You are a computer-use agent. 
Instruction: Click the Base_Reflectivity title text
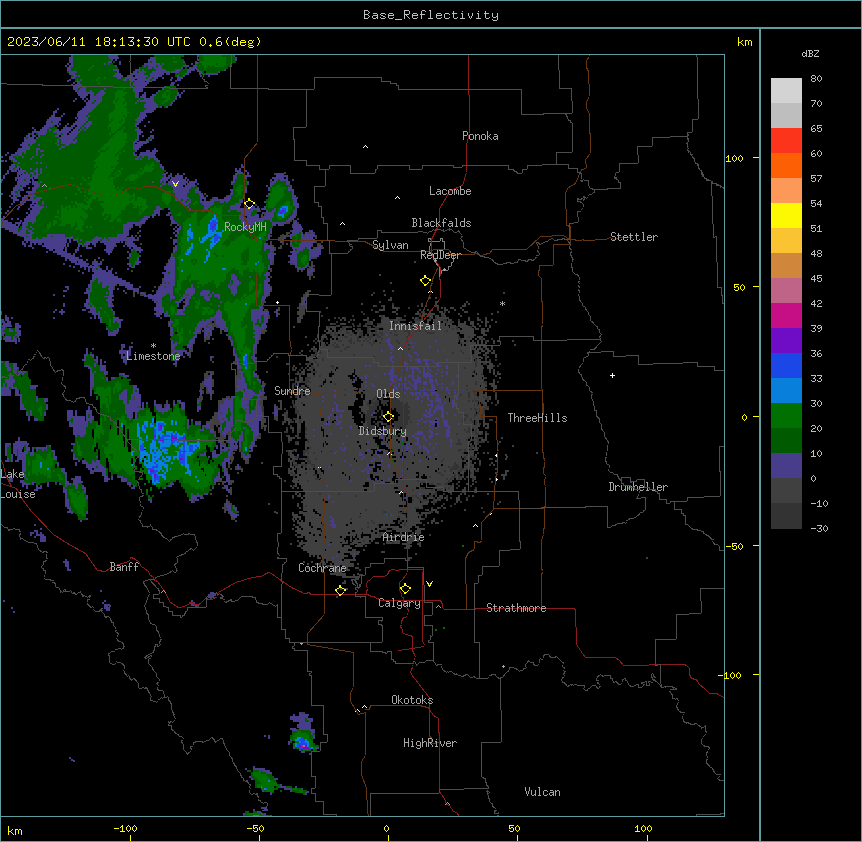(431, 15)
